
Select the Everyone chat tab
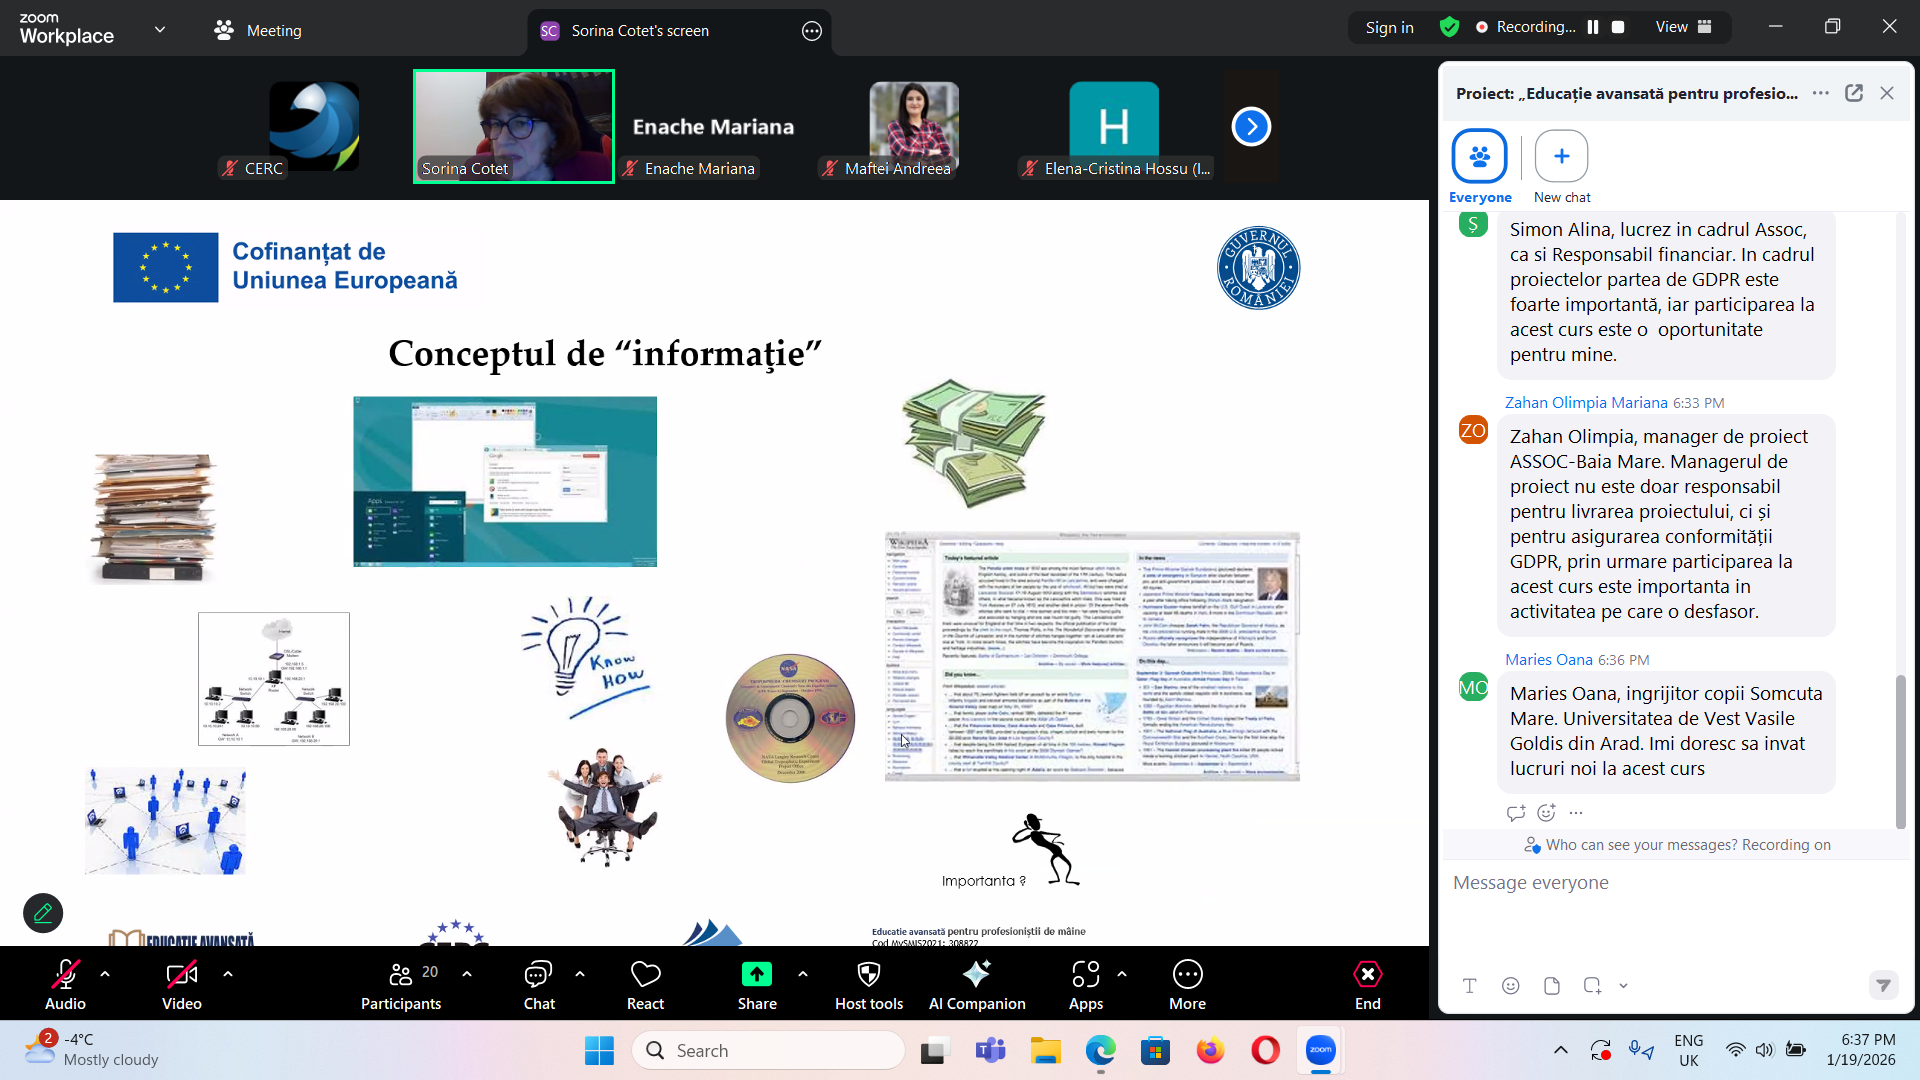coord(1479,166)
